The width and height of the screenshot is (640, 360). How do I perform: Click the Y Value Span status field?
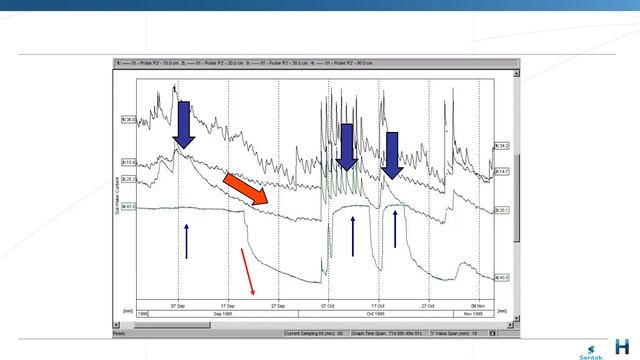tap(459, 333)
